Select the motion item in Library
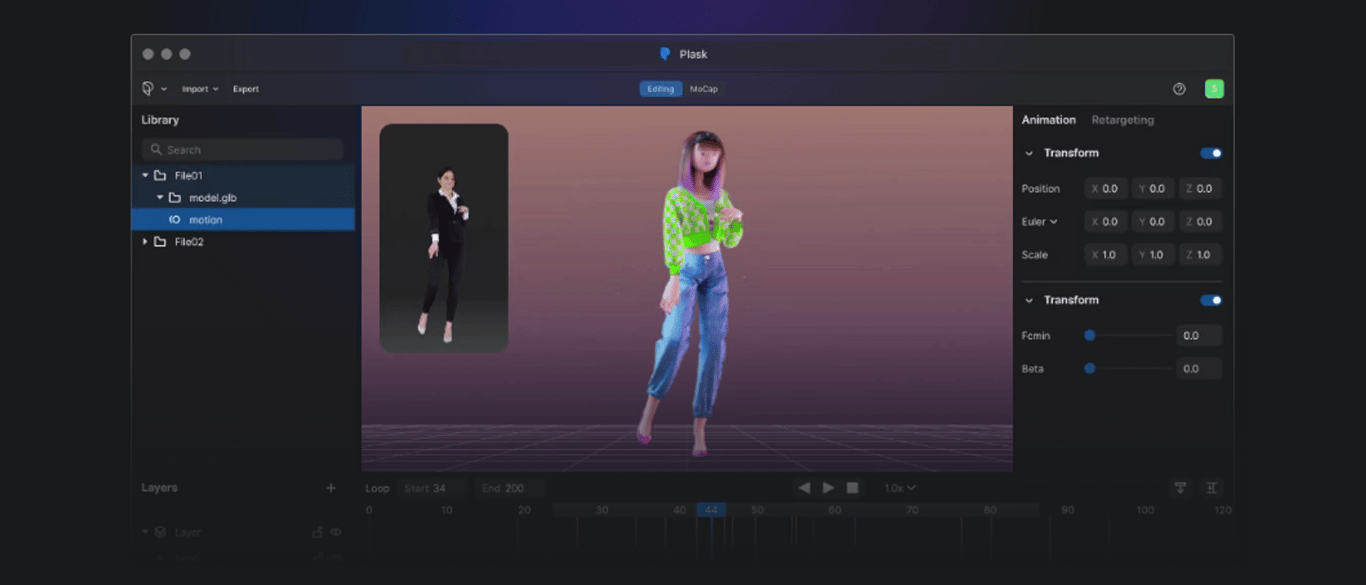 (x=243, y=219)
